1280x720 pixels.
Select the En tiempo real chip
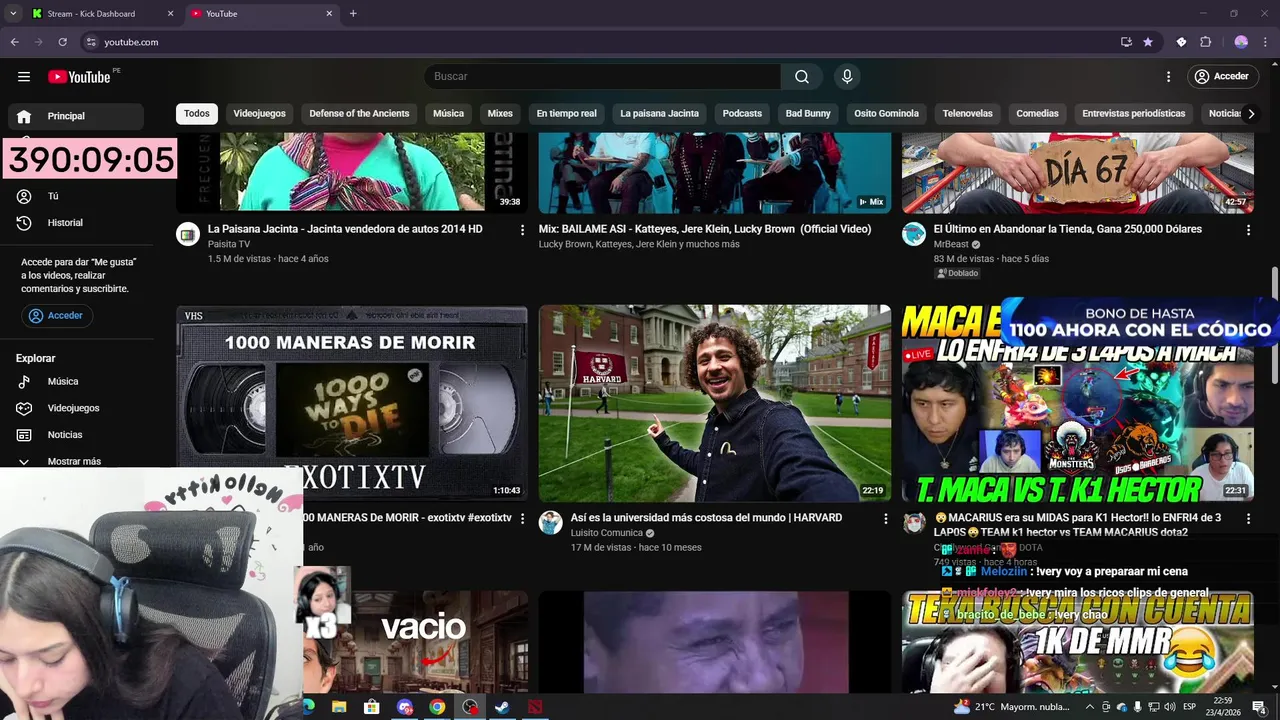click(x=566, y=114)
